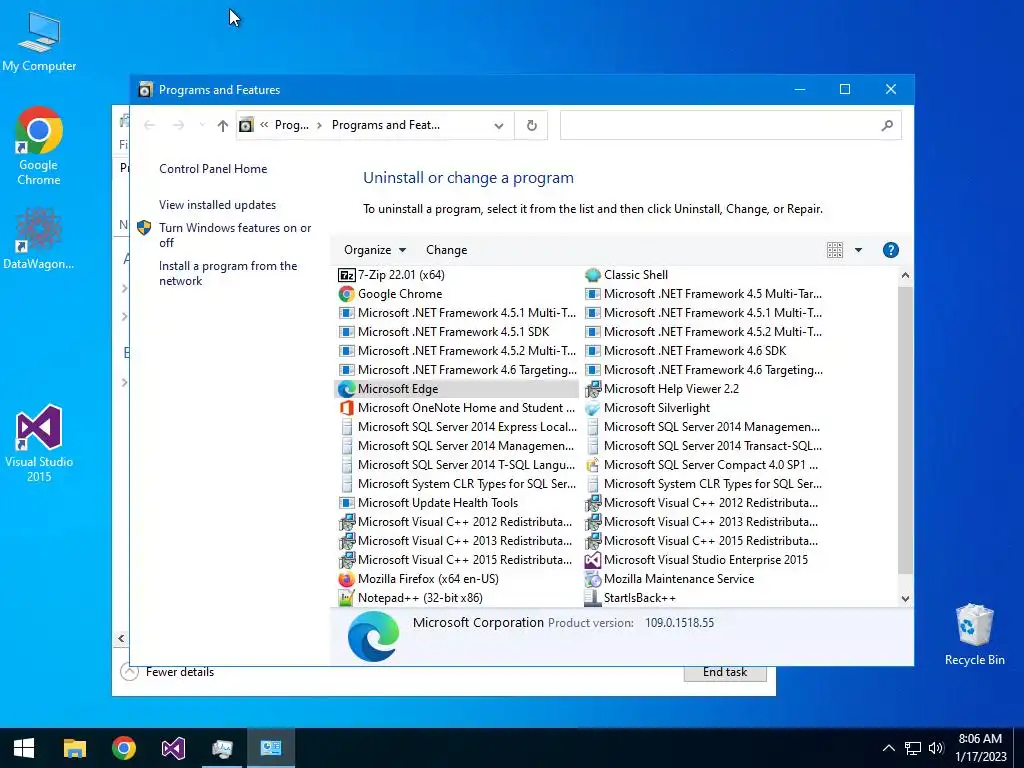Image resolution: width=1024 pixels, height=768 pixels.
Task: Open Visual Studio 2015 desktop shortcut
Action: coord(39,443)
